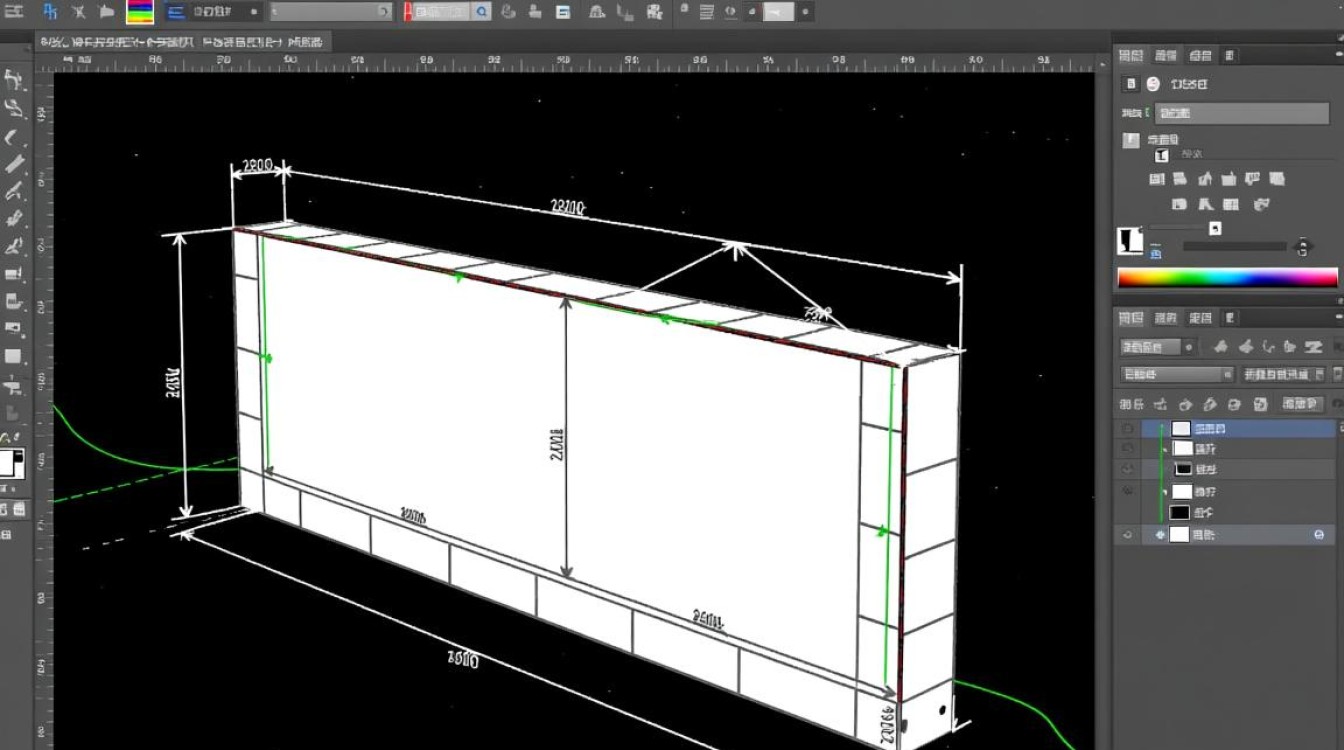
Task: Click the text field in the upper right panel
Action: (x=1242, y=113)
